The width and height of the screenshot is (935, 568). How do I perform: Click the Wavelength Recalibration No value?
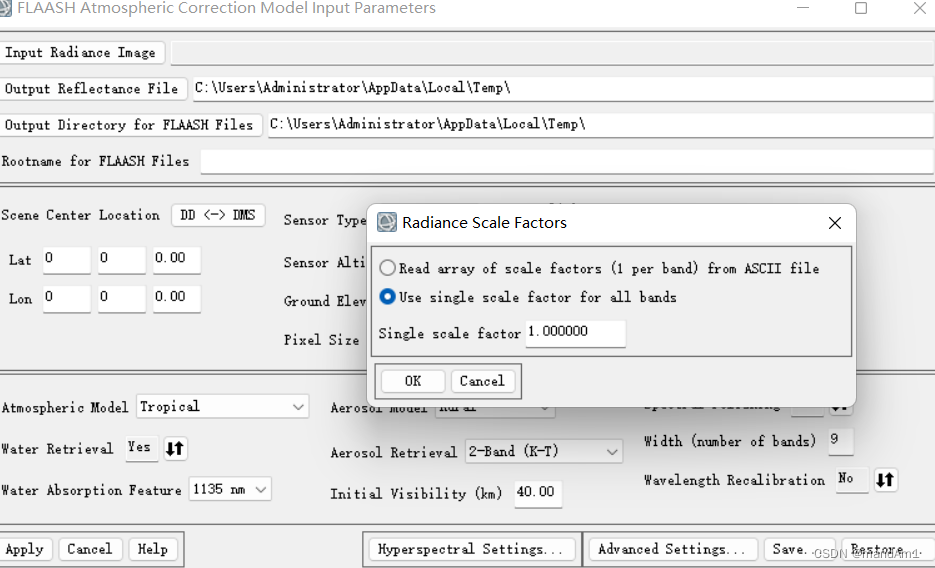coord(852,479)
